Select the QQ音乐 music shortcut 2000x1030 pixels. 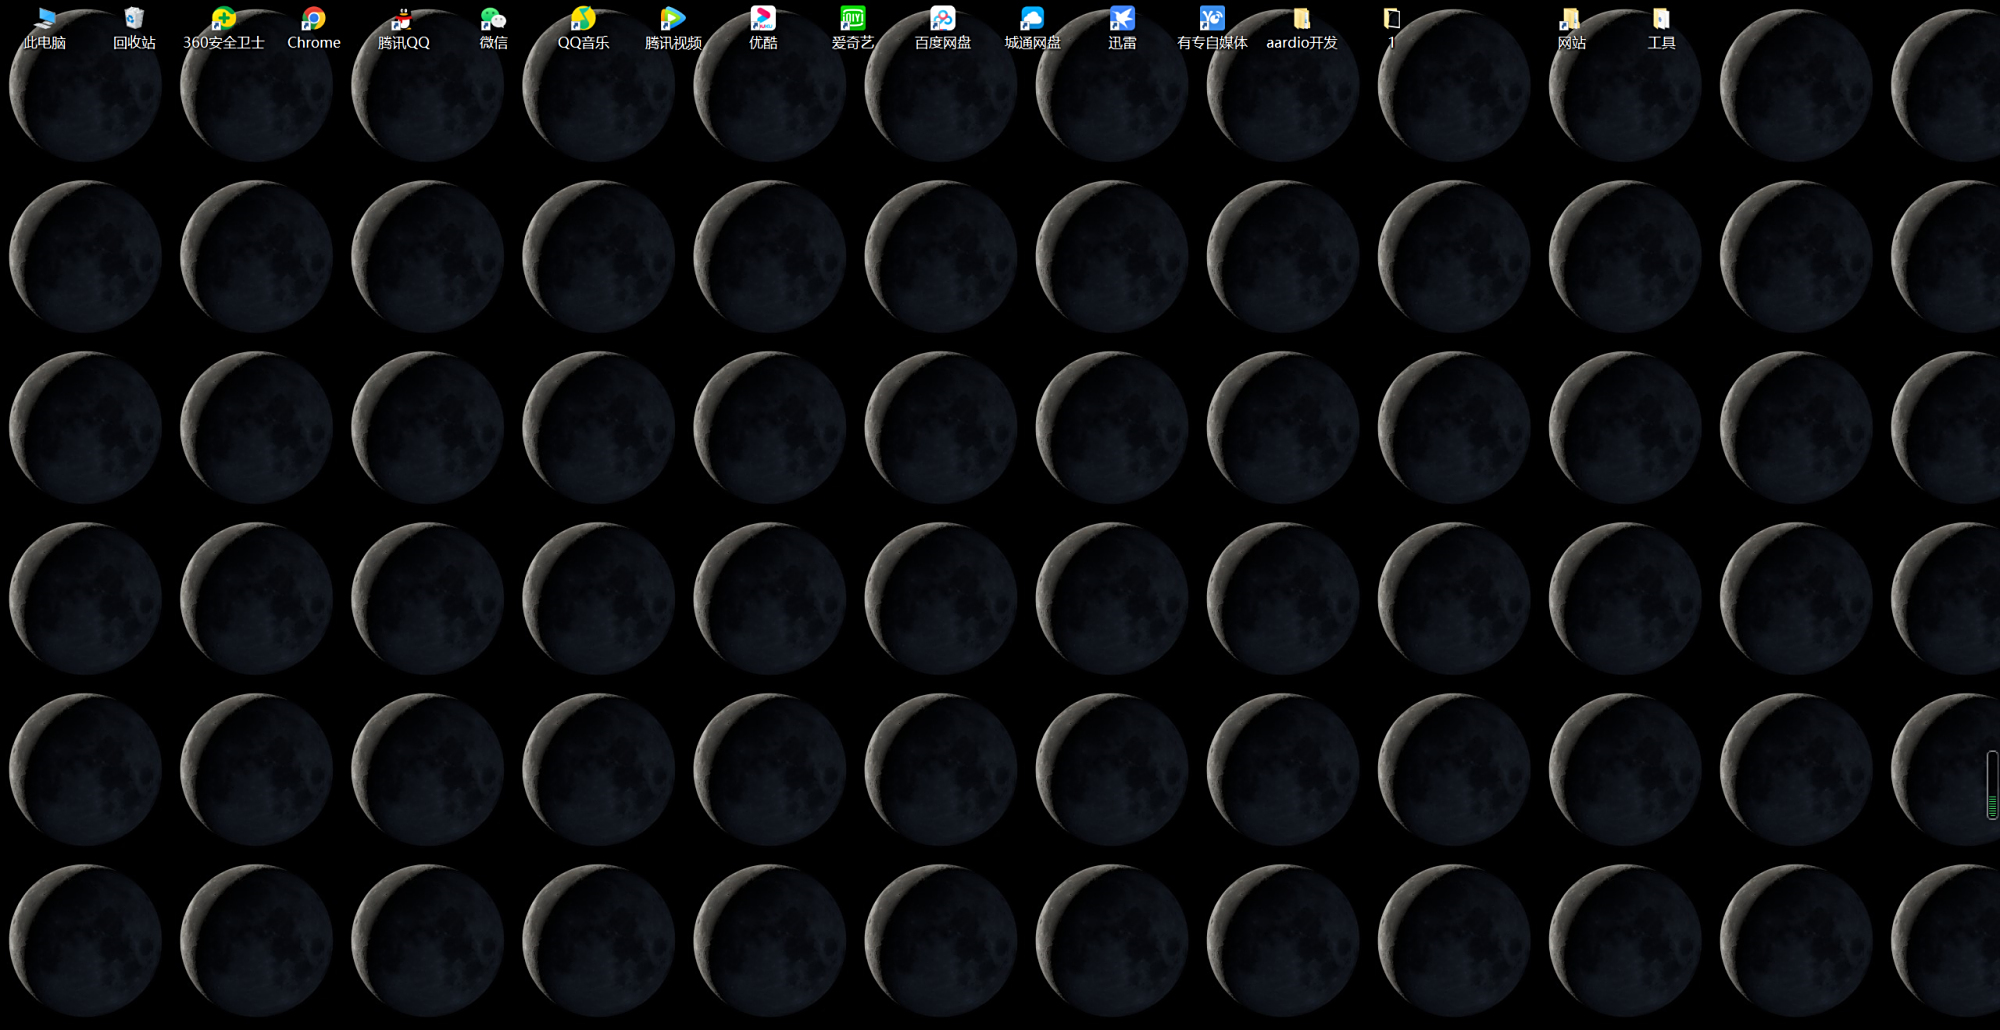click(583, 19)
